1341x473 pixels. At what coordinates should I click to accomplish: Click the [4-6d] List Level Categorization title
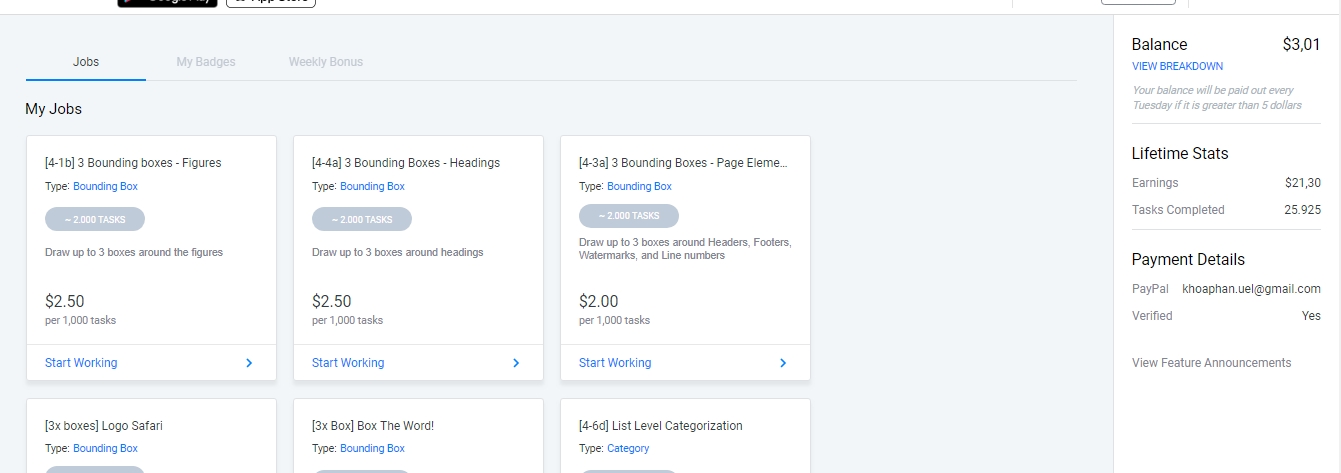(x=661, y=426)
